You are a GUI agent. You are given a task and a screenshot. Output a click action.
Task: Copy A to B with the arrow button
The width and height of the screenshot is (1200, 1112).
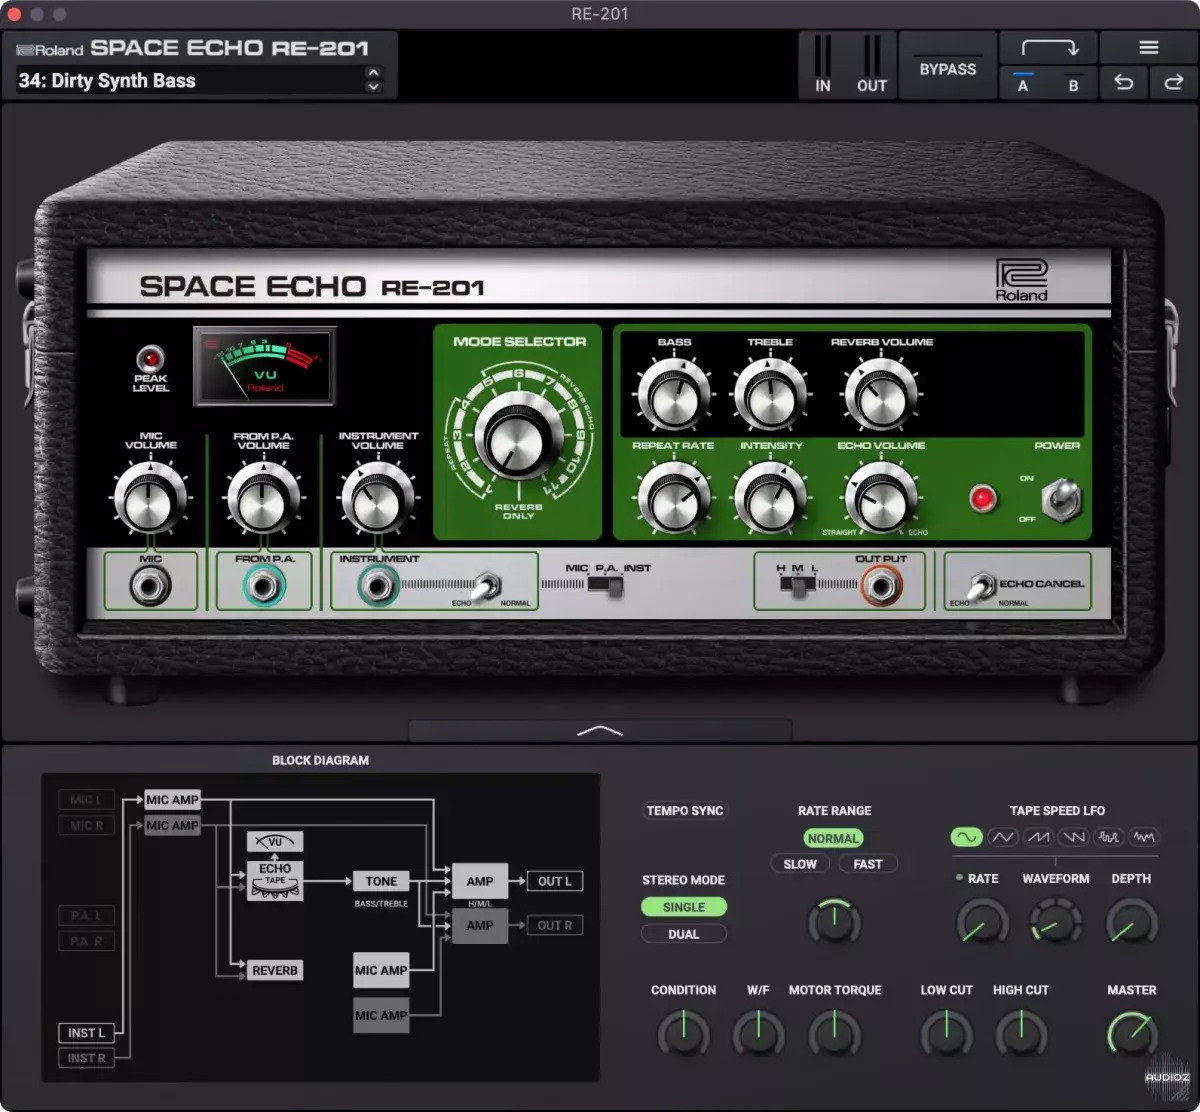pyautogui.click(x=1048, y=48)
